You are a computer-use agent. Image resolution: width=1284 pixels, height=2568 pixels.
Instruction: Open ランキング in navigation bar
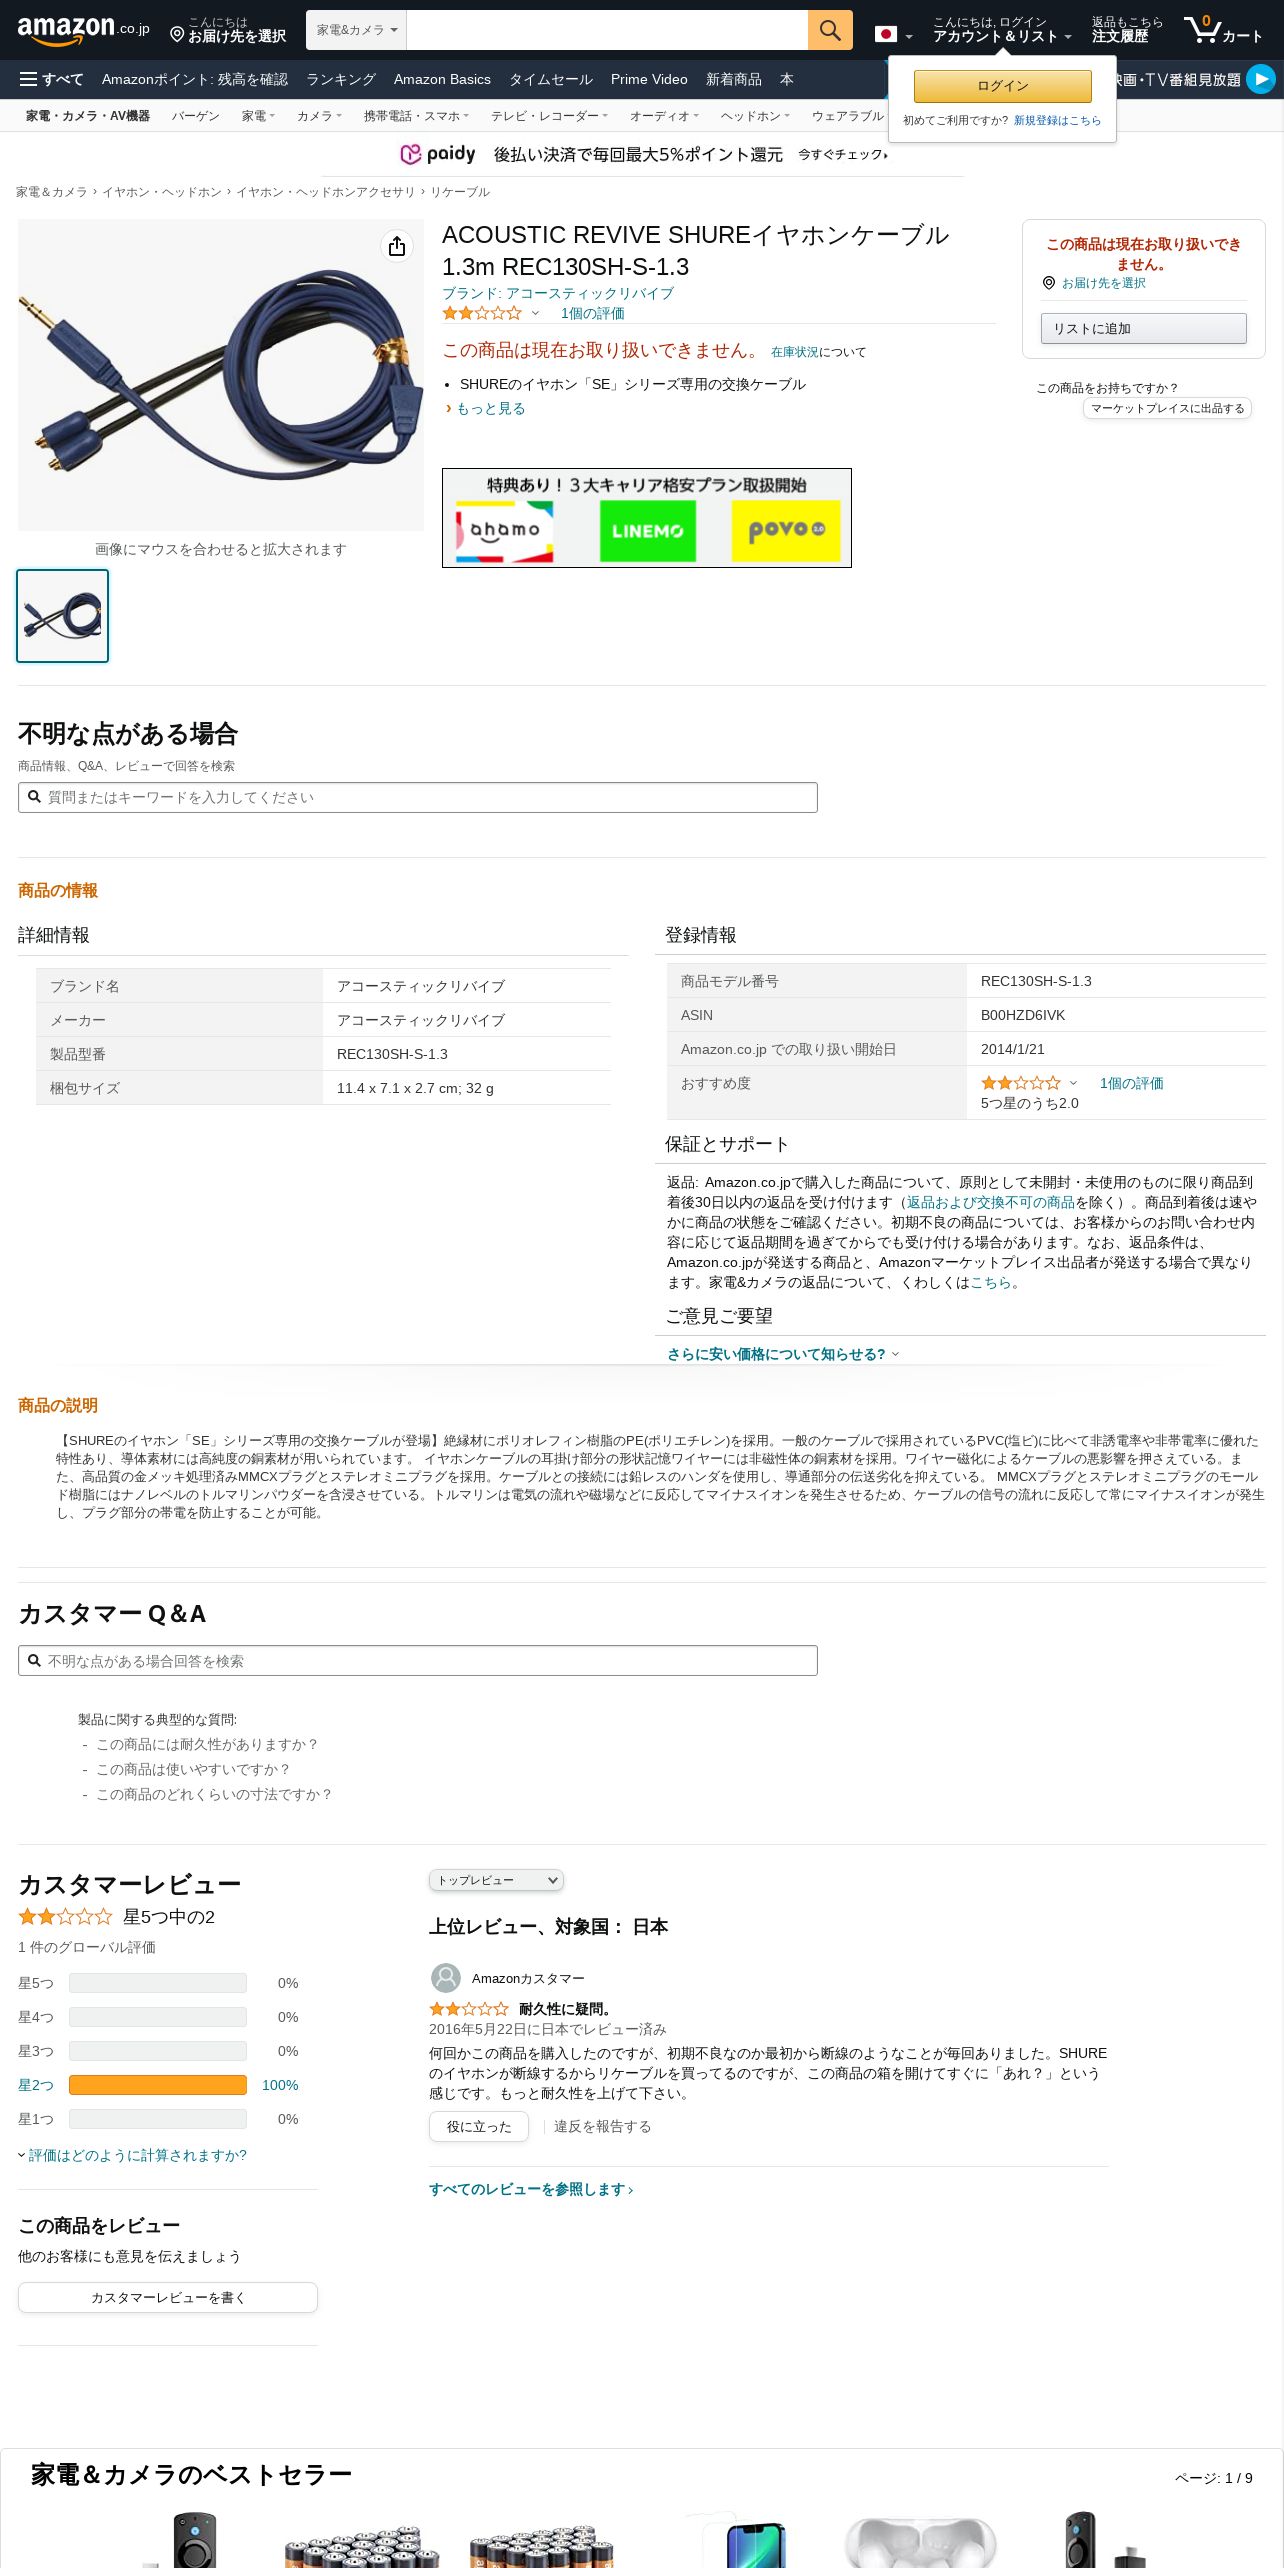pos(341,79)
